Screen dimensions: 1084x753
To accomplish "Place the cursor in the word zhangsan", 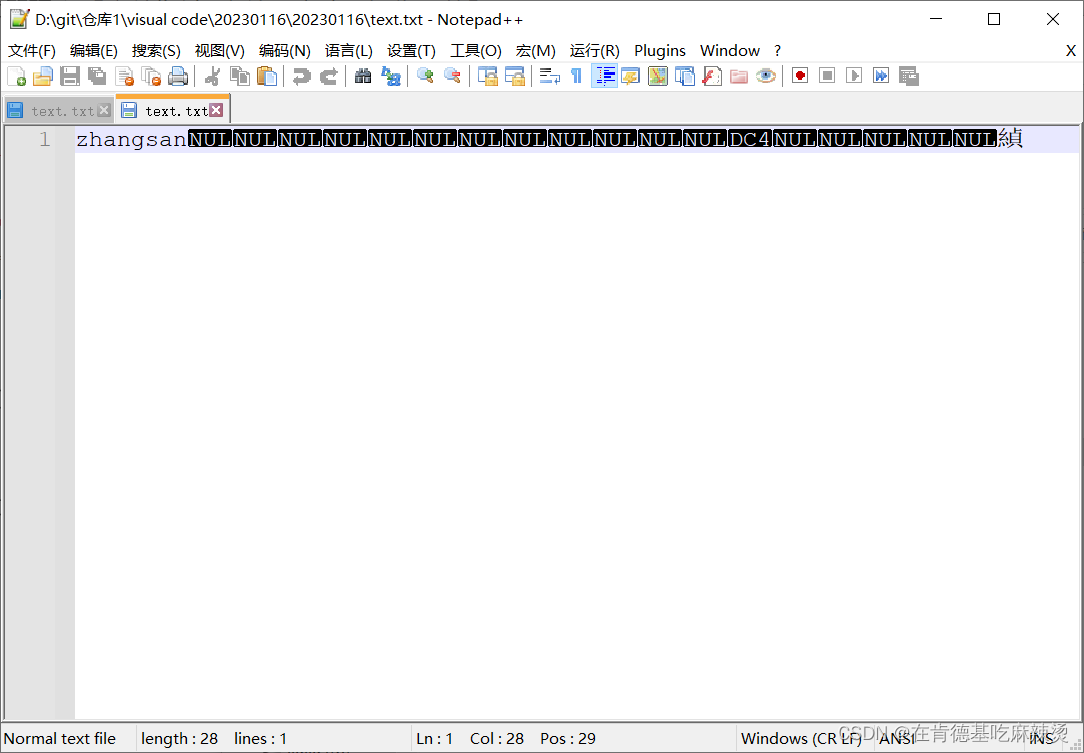I will click(x=131, y=140).
